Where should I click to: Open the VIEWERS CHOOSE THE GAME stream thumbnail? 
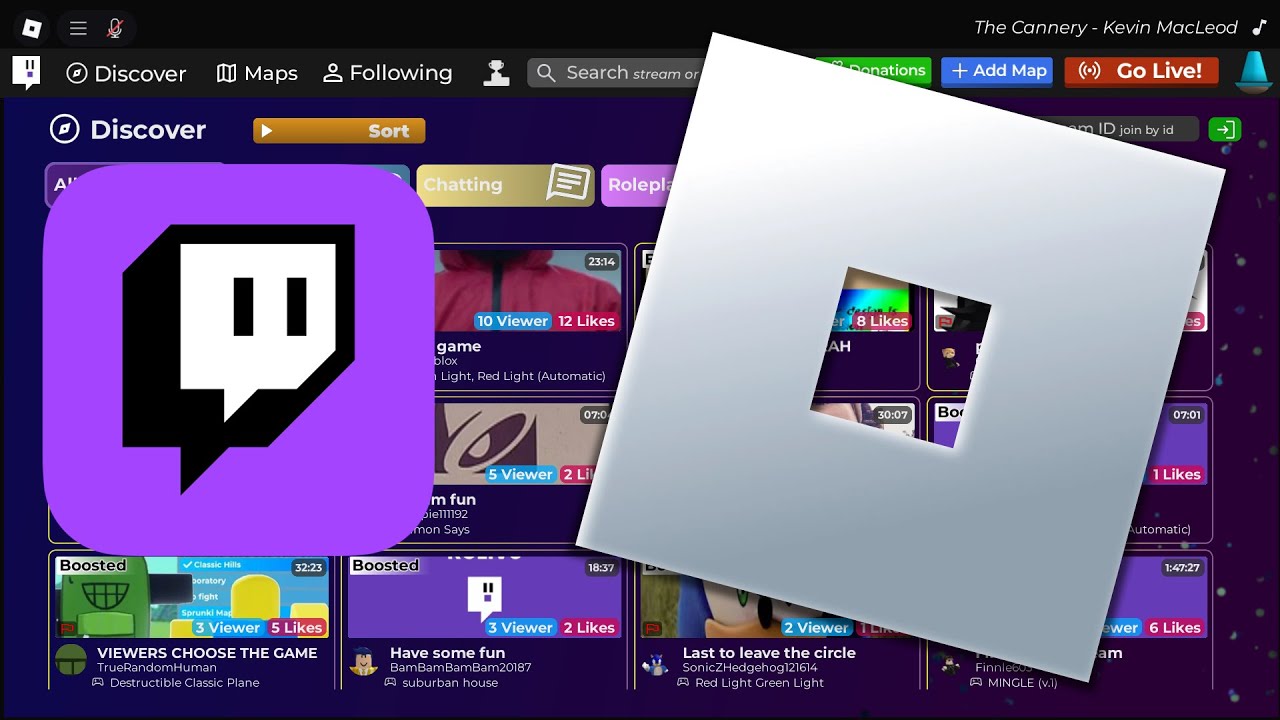coord(192,597)
